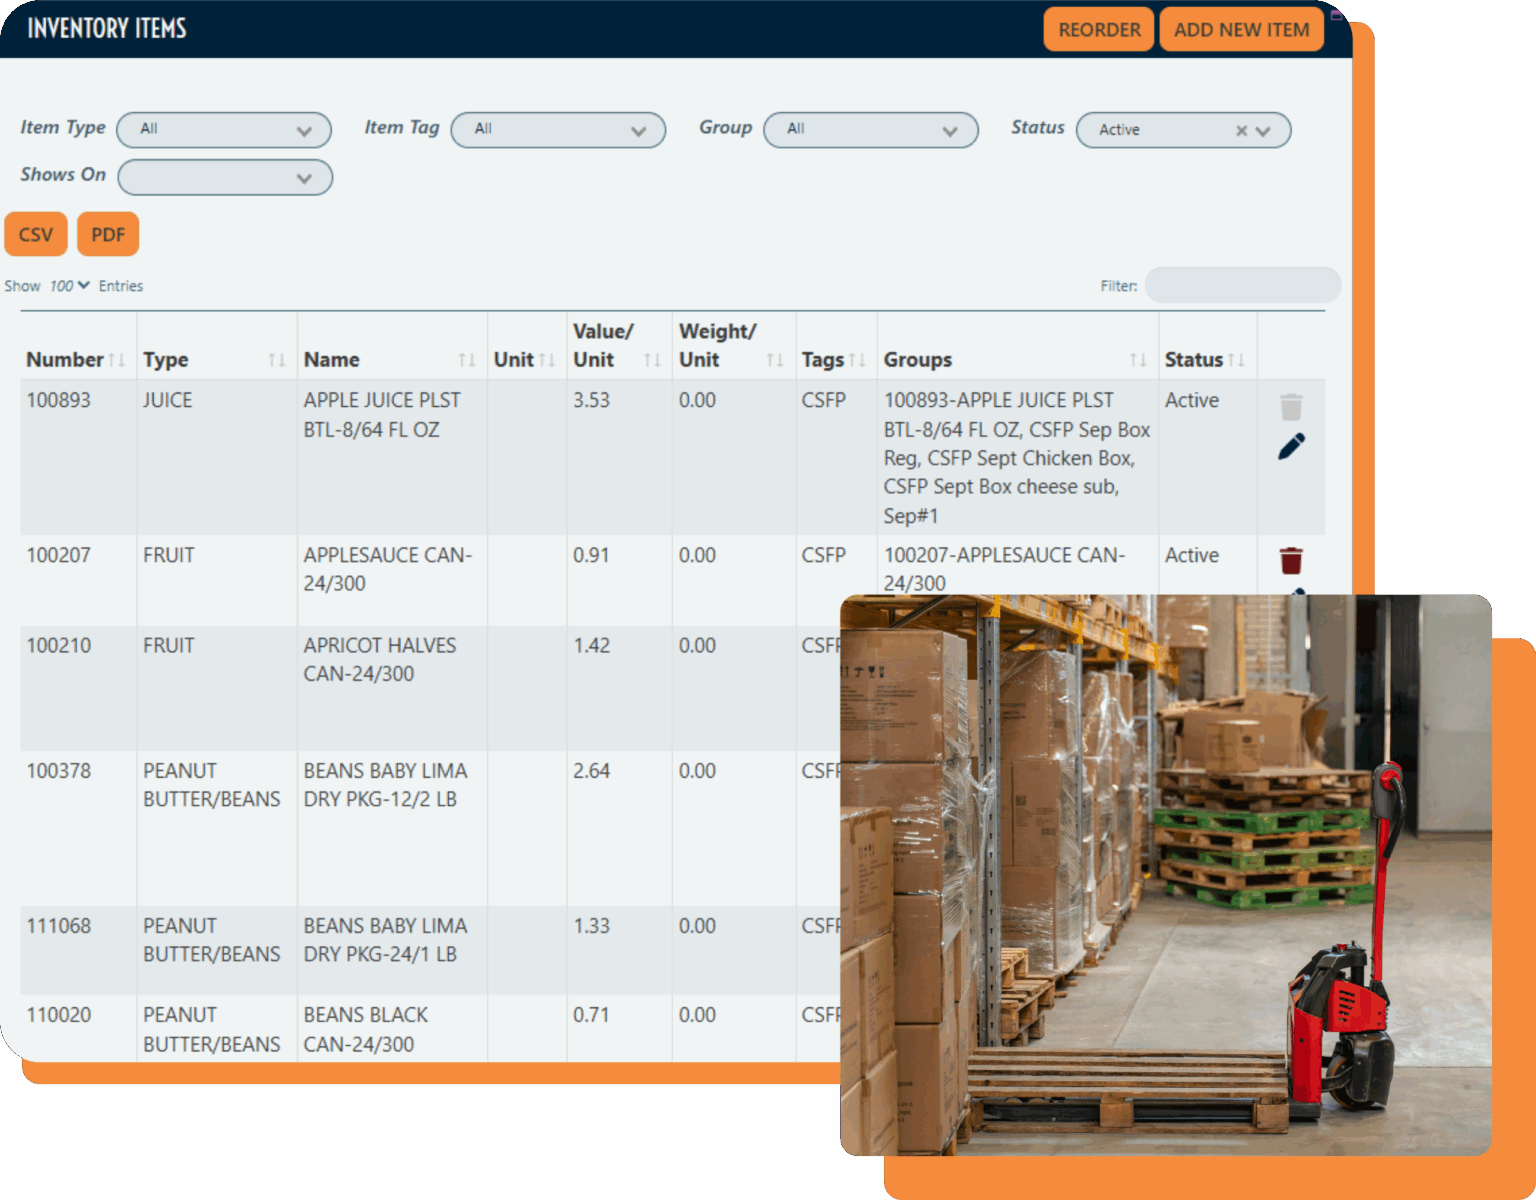Screen dimensions: 1536x1200
Task: Sort by Number column arrows
Action: point(117,360)
